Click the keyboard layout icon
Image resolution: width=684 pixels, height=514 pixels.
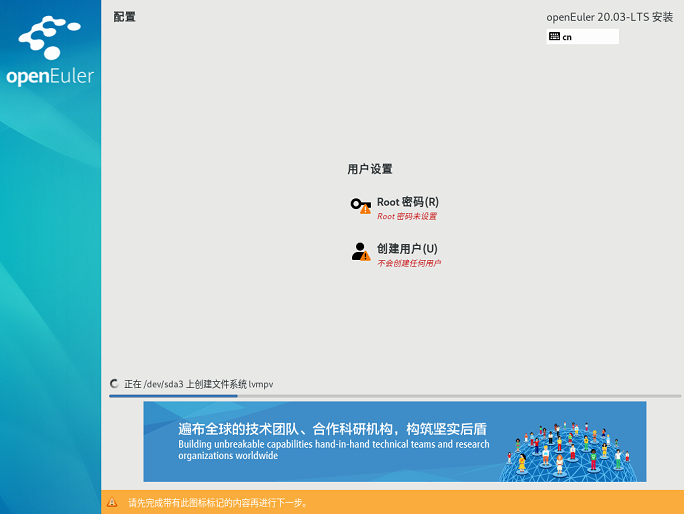[554, 37]
